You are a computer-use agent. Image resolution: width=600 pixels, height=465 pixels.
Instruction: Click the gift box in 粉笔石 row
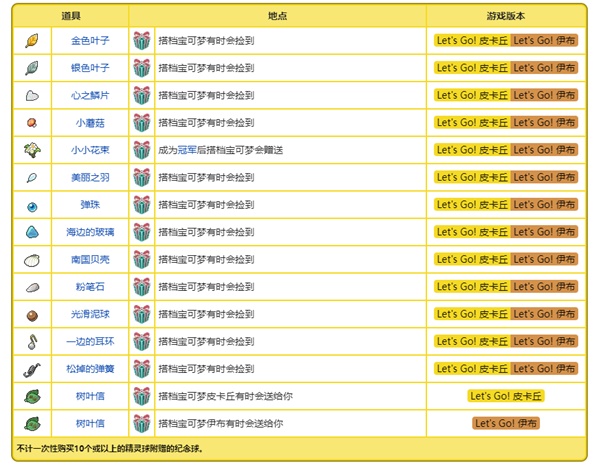tap(142, 287)
